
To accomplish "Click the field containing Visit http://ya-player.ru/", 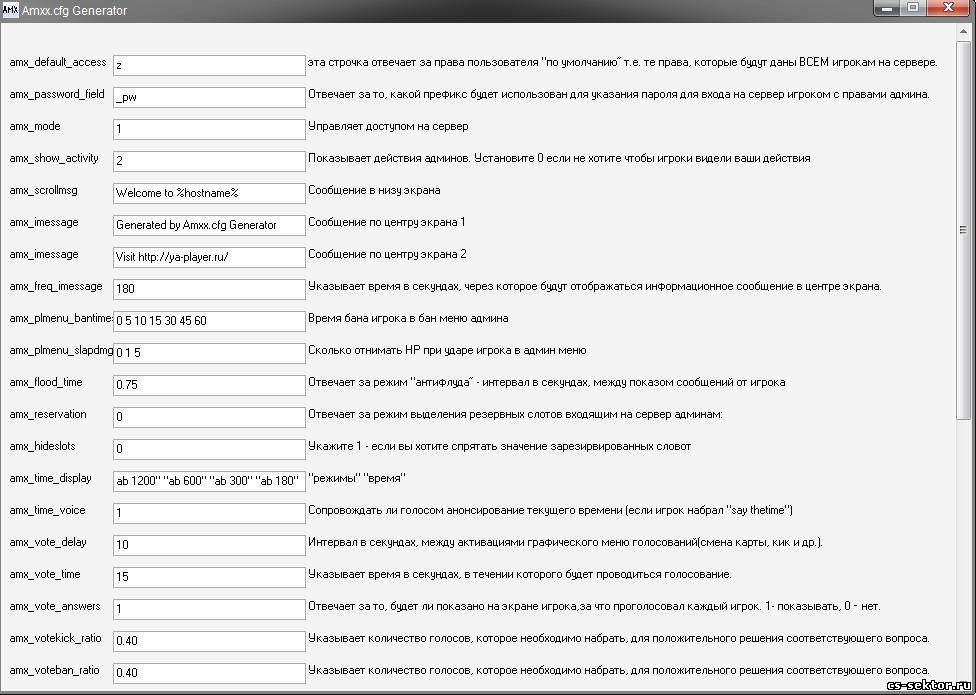I will tap(209, 257).
